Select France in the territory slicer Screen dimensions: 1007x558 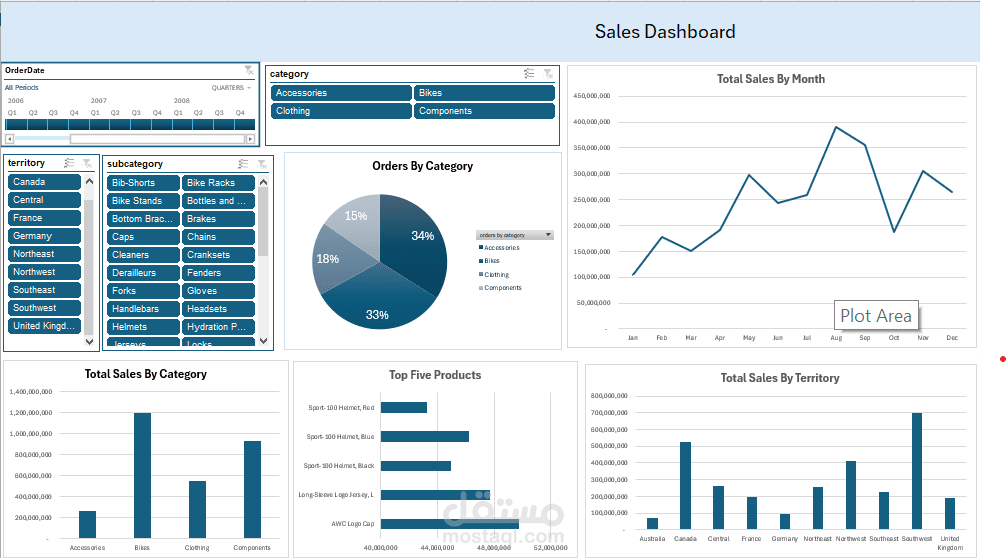pyautogui.click(x=44, y=218)
